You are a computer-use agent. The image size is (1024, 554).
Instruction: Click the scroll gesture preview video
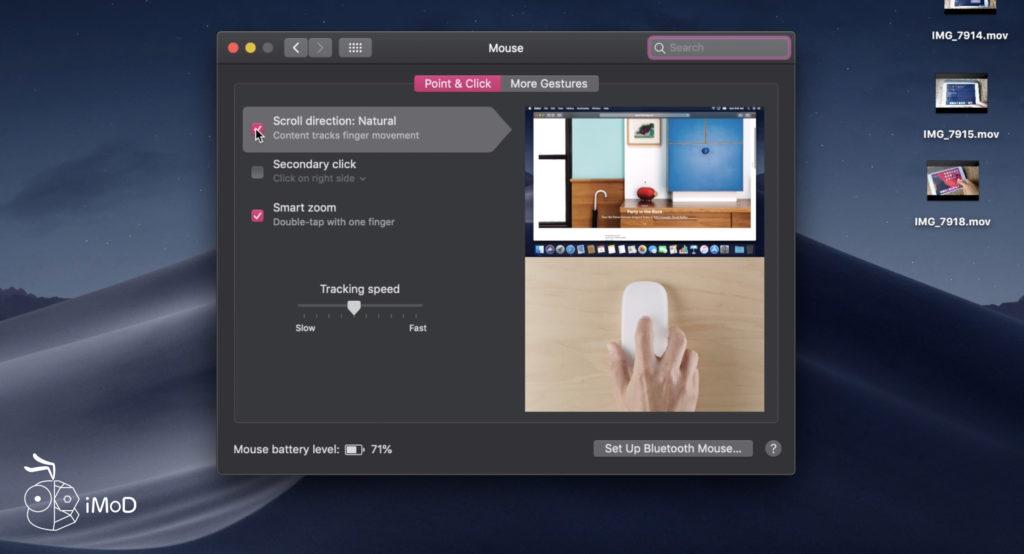(645, 259)
